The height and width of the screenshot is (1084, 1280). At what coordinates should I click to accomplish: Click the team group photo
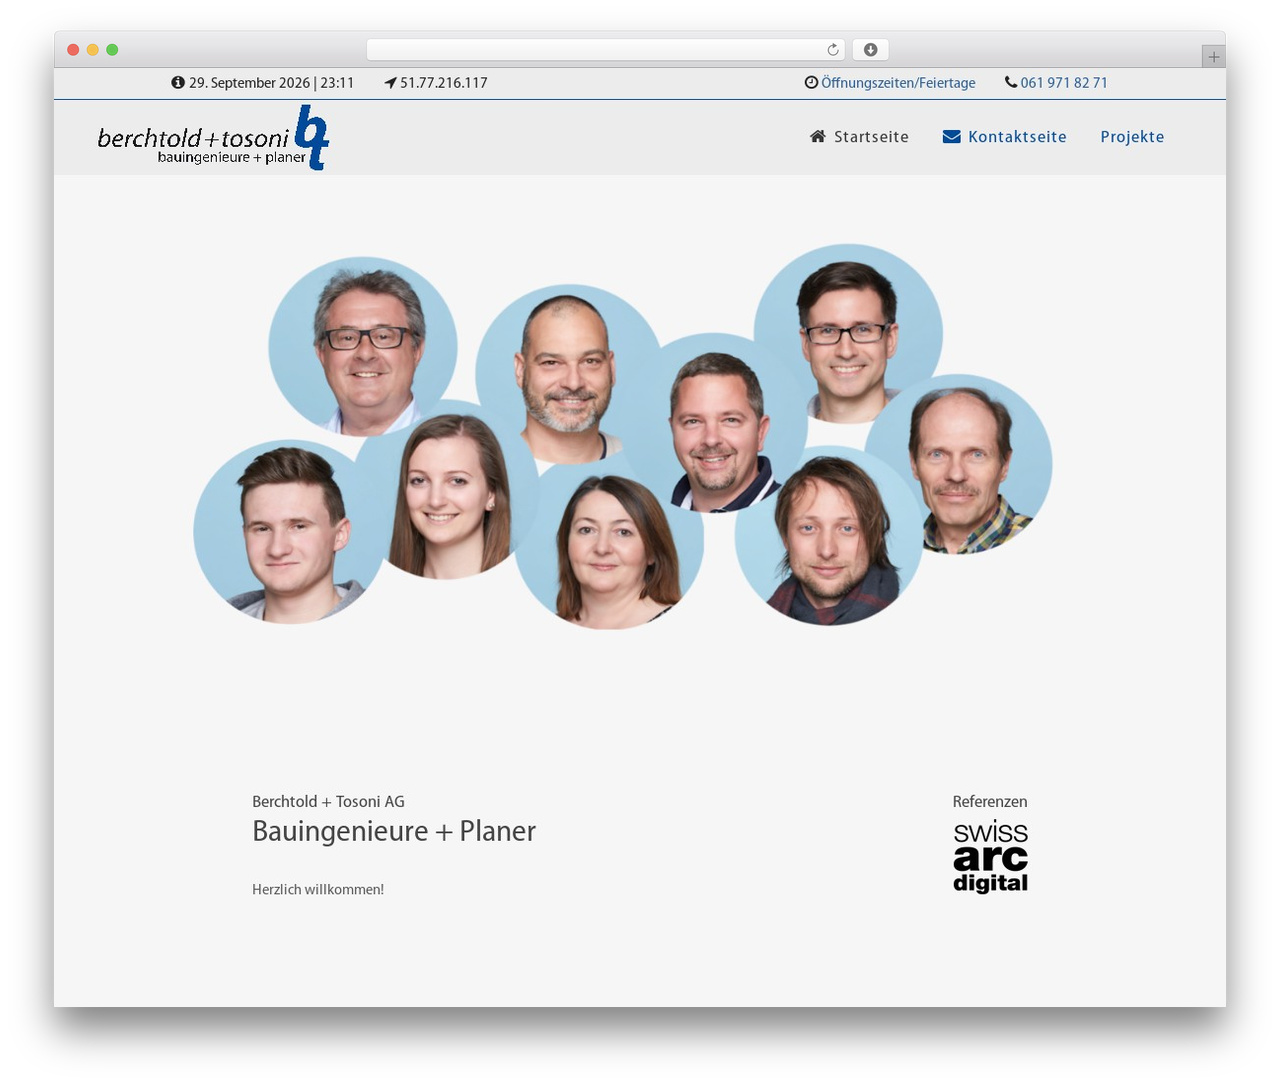click(x=622, y=436)
